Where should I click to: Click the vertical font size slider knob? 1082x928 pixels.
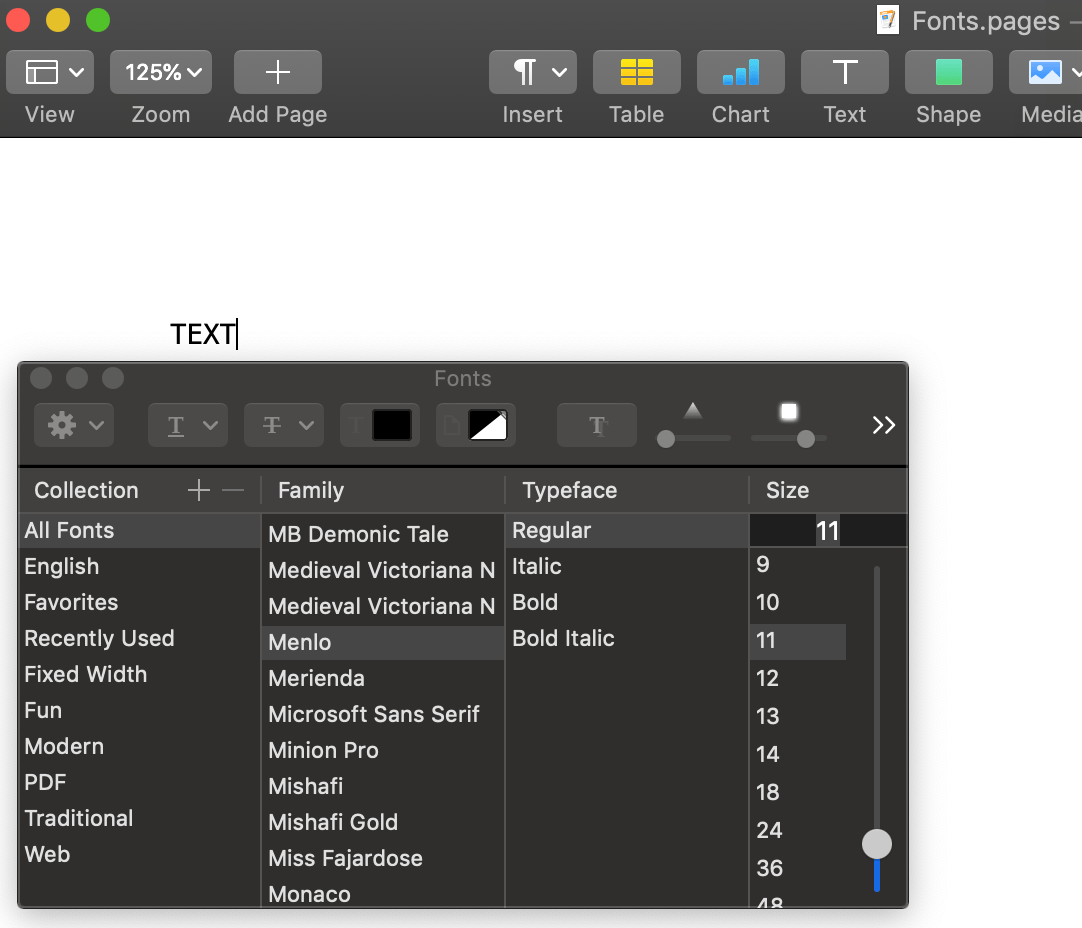(x=876, y=844)
